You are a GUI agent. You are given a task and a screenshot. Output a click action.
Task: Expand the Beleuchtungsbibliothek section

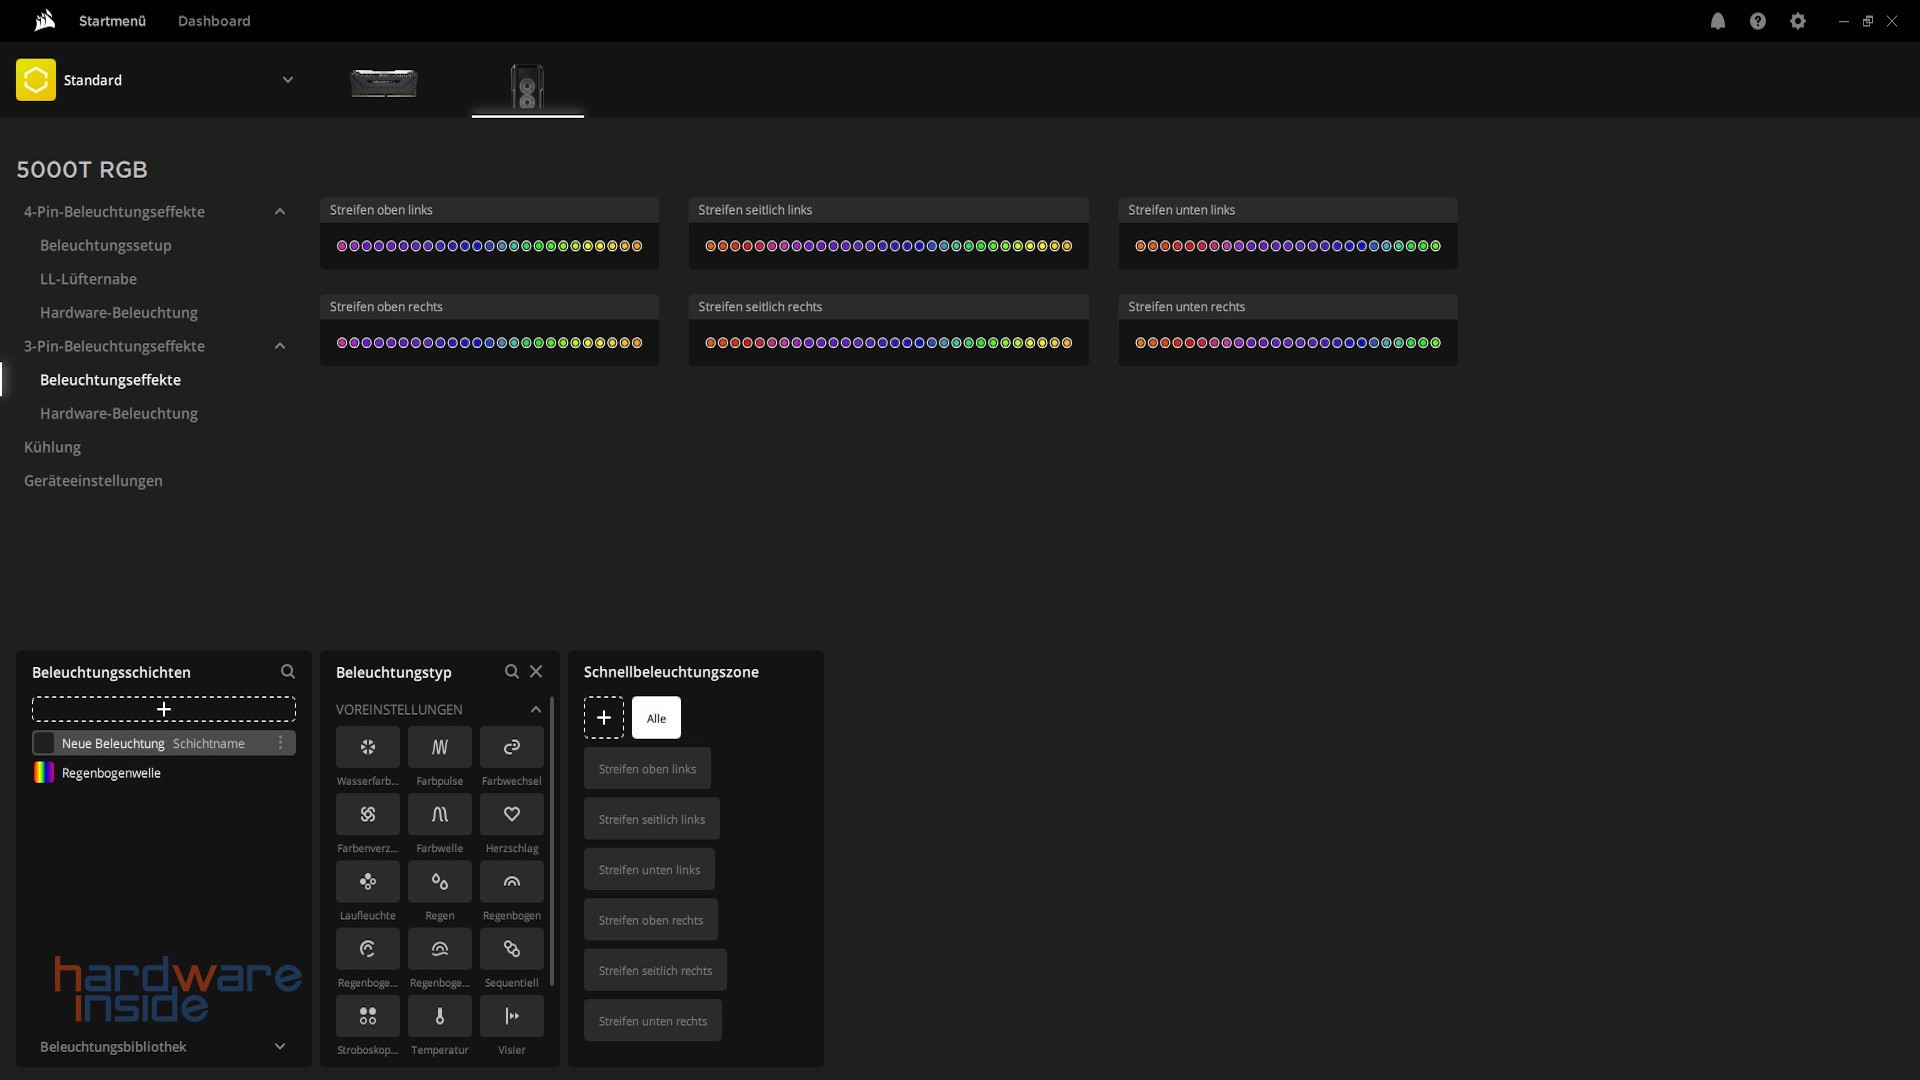(x=280, y=1047)
